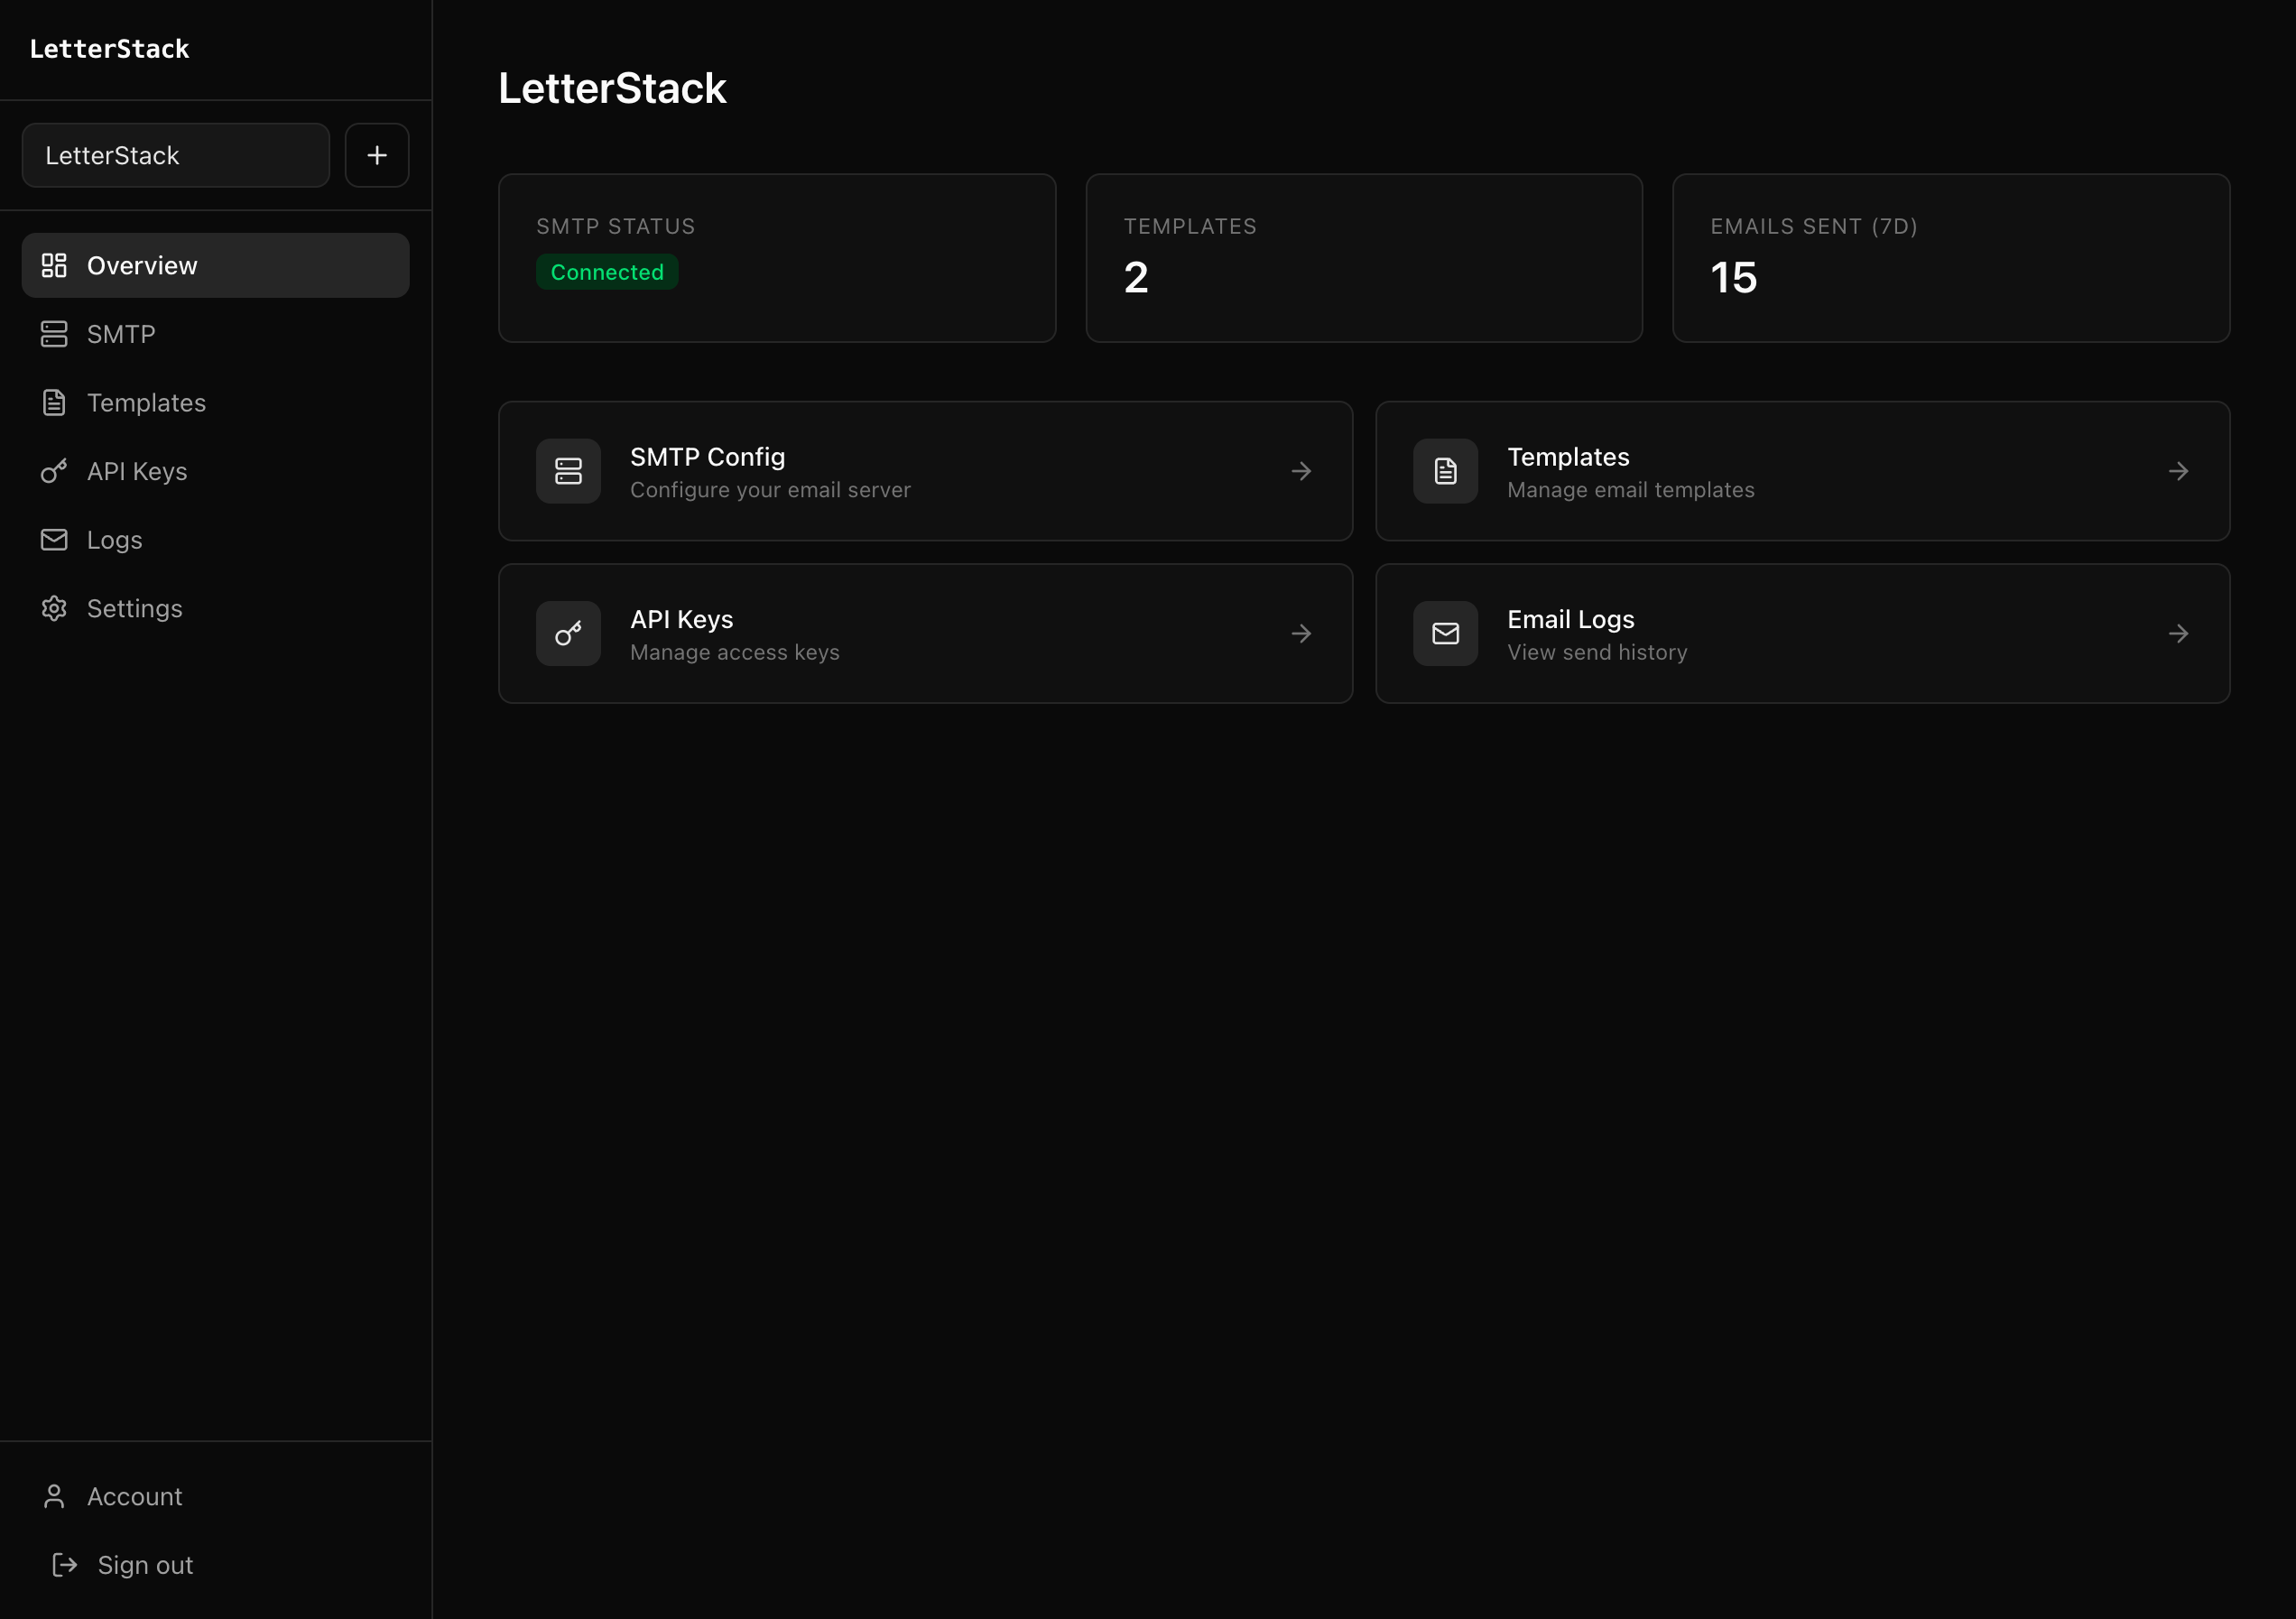Click the Overview grid icon in sidebar
This screenshot has height=1619, width=2296.
pos(54,265)
